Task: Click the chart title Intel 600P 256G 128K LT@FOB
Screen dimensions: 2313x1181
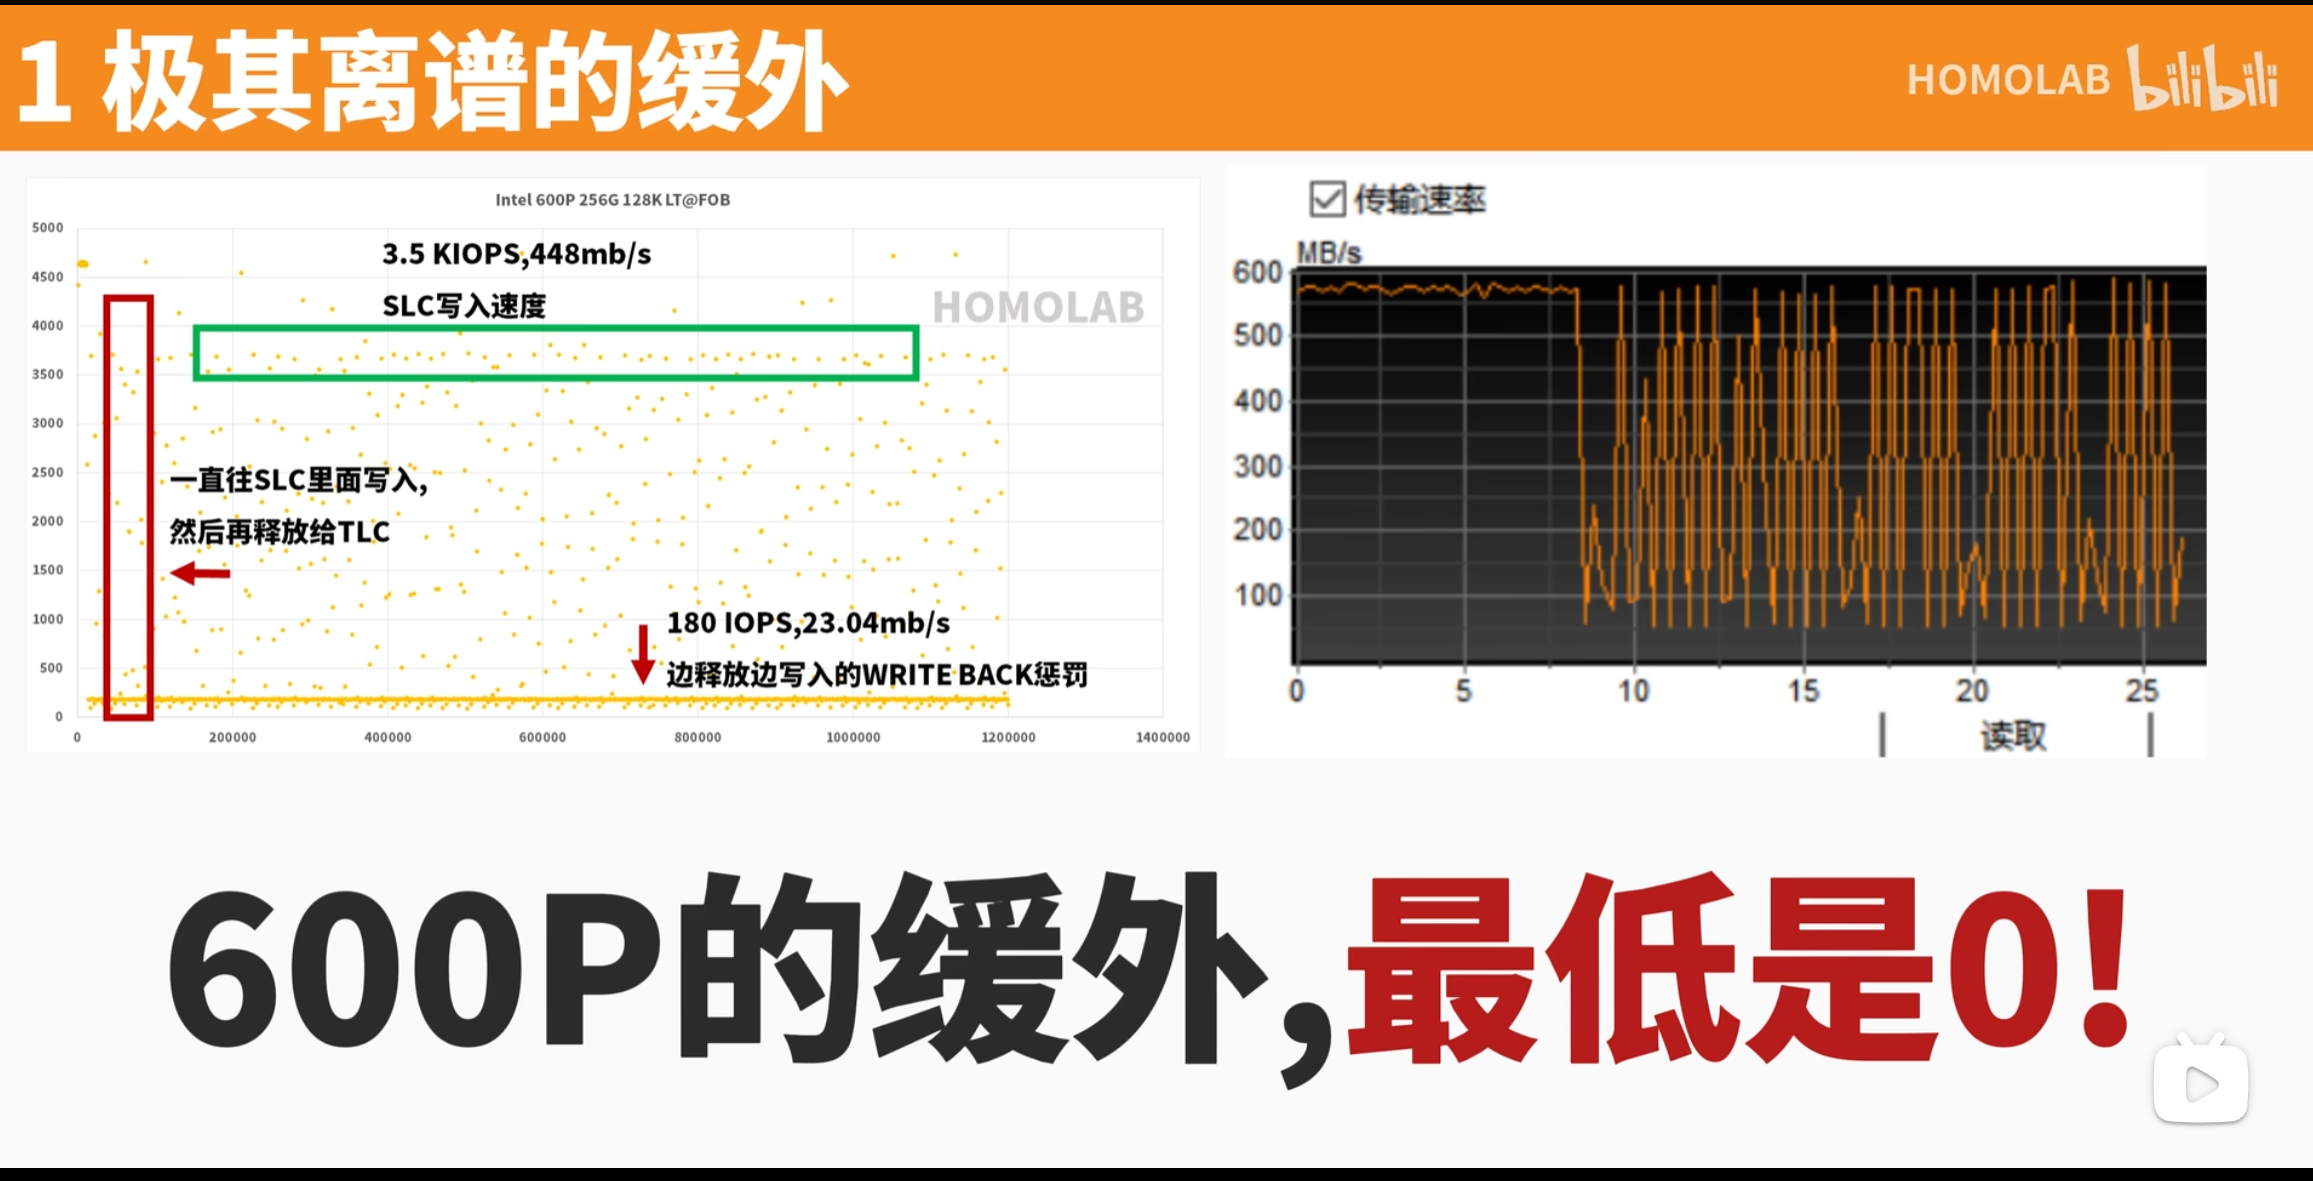Action: click(x=613, y=200)
